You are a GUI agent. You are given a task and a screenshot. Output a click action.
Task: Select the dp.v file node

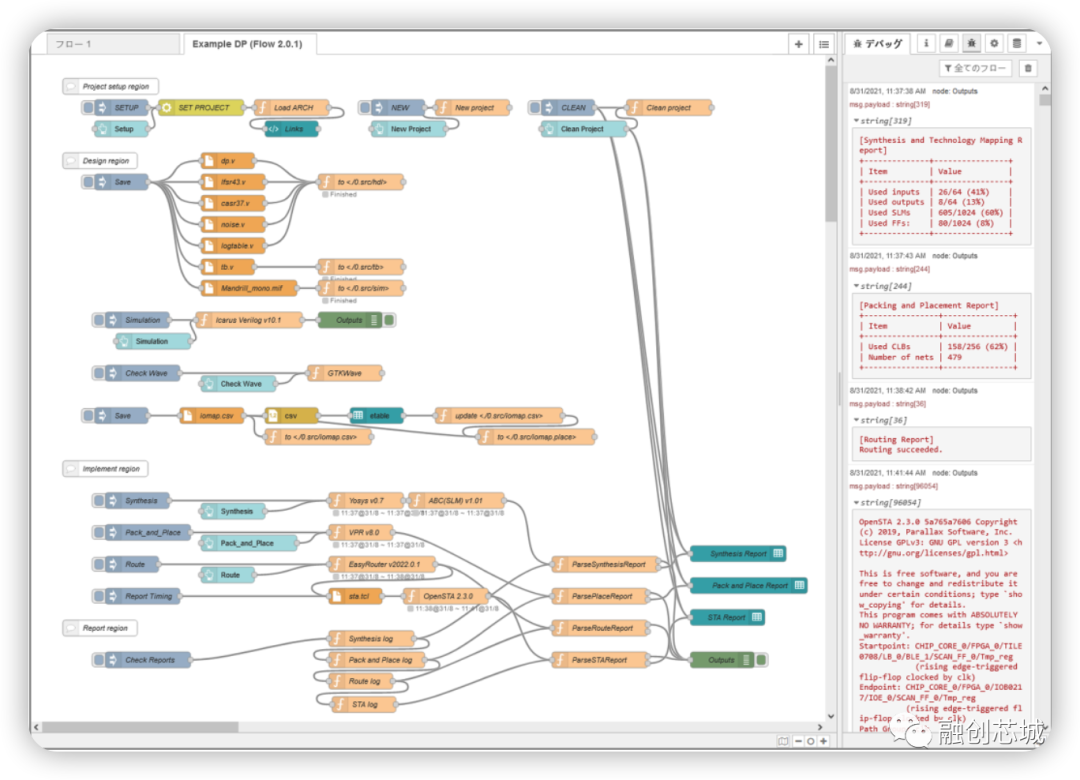click(227, 161)
